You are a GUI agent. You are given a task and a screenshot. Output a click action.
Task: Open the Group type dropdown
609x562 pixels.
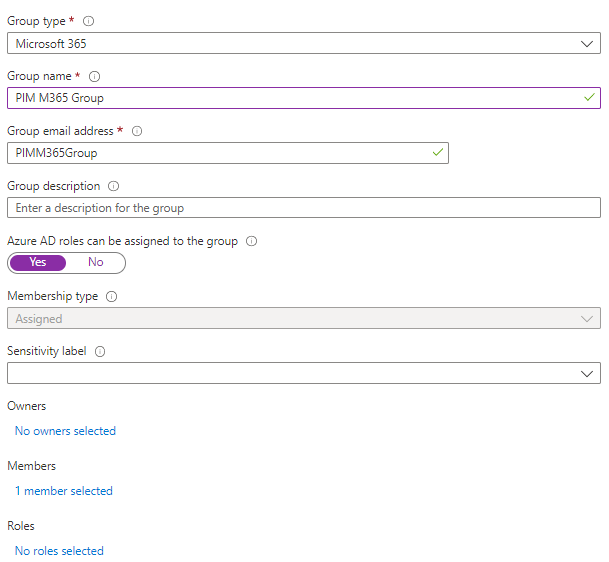(x=303, y=43)
